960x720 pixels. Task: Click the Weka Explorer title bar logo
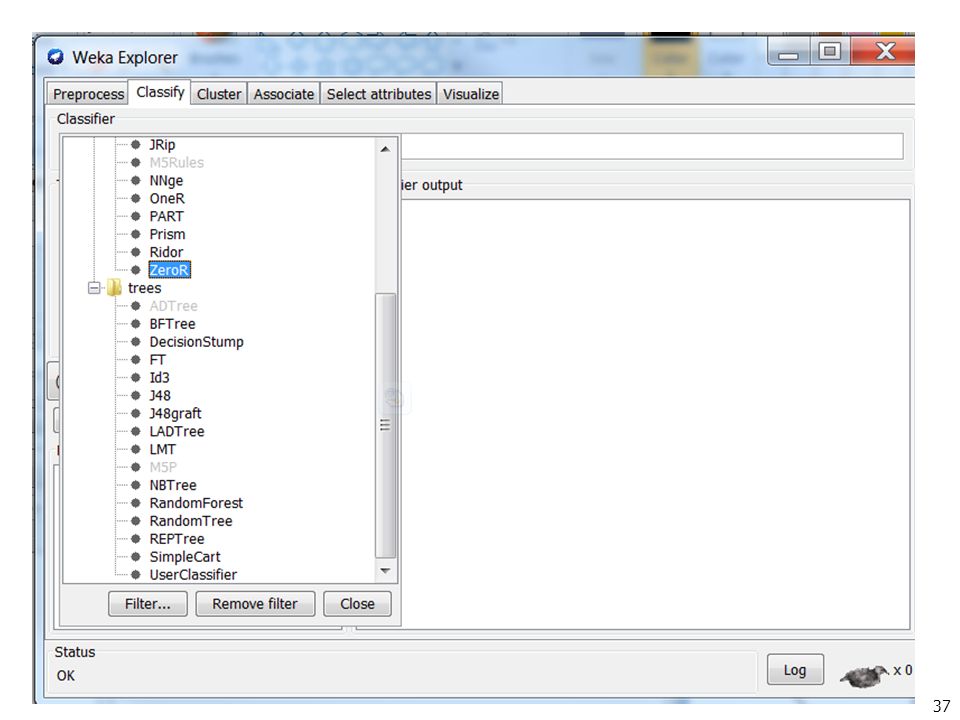coord(56,57)
